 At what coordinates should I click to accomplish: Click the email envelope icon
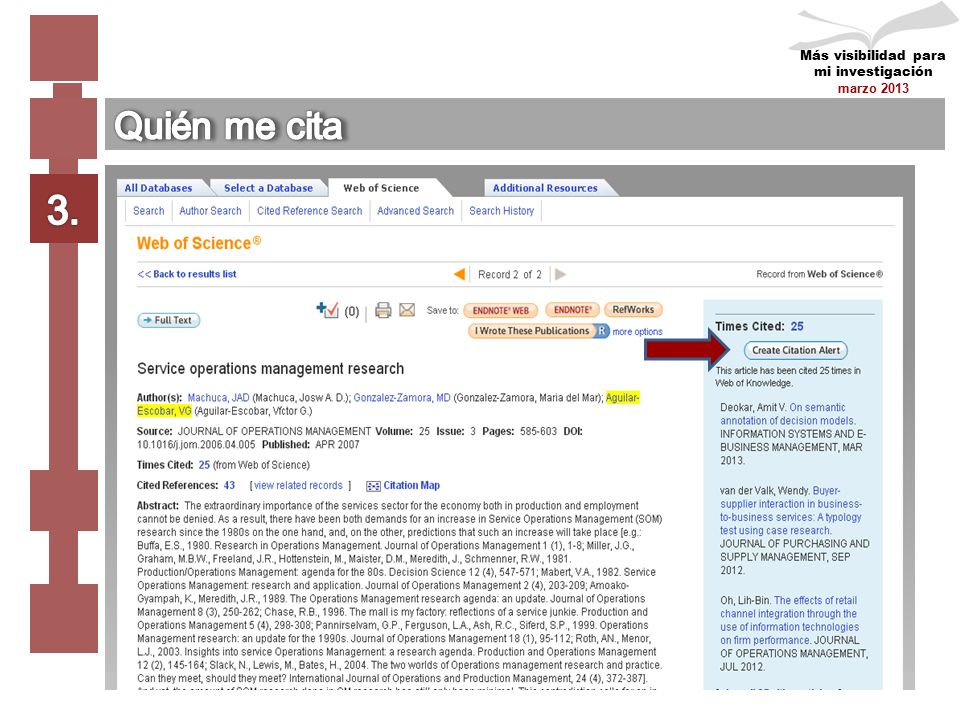[x=407, y=310]
